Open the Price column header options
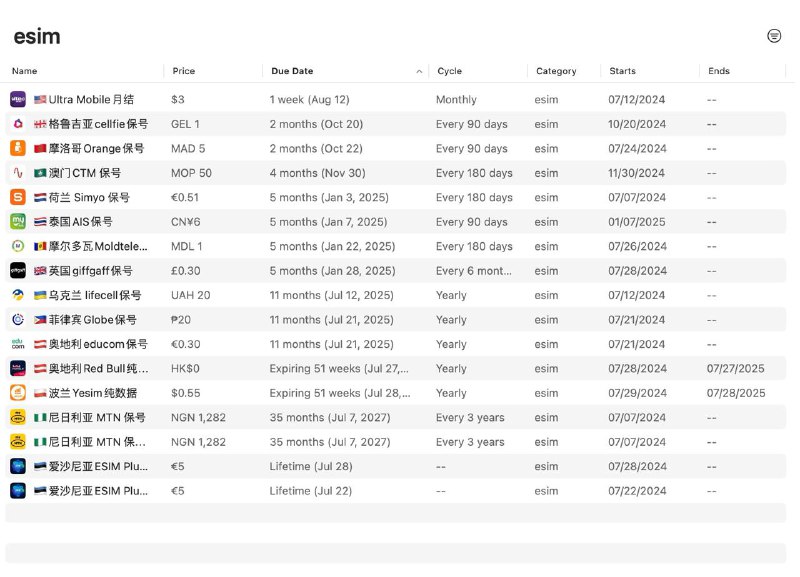The image size is (800, 577). coord(186,71)
